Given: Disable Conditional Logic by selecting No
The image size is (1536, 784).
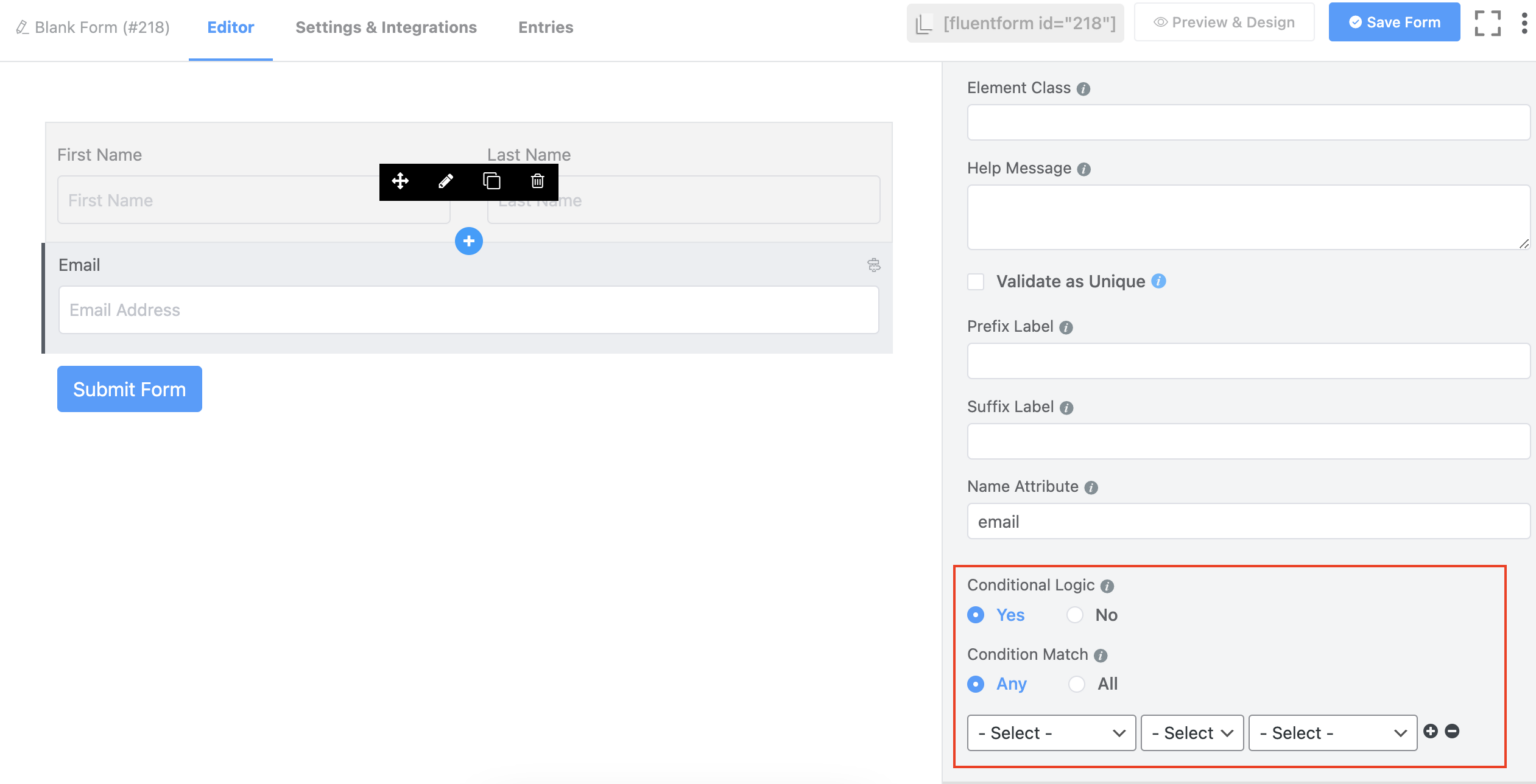Looking at the screenshot, I should click(1075, 614).
